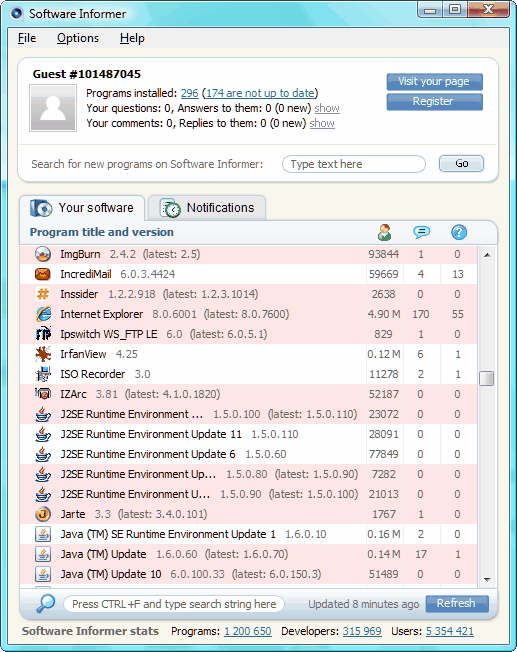Focus the Type text here search field
The width and height of the screenshot is (517, 652).
[354, 164]
